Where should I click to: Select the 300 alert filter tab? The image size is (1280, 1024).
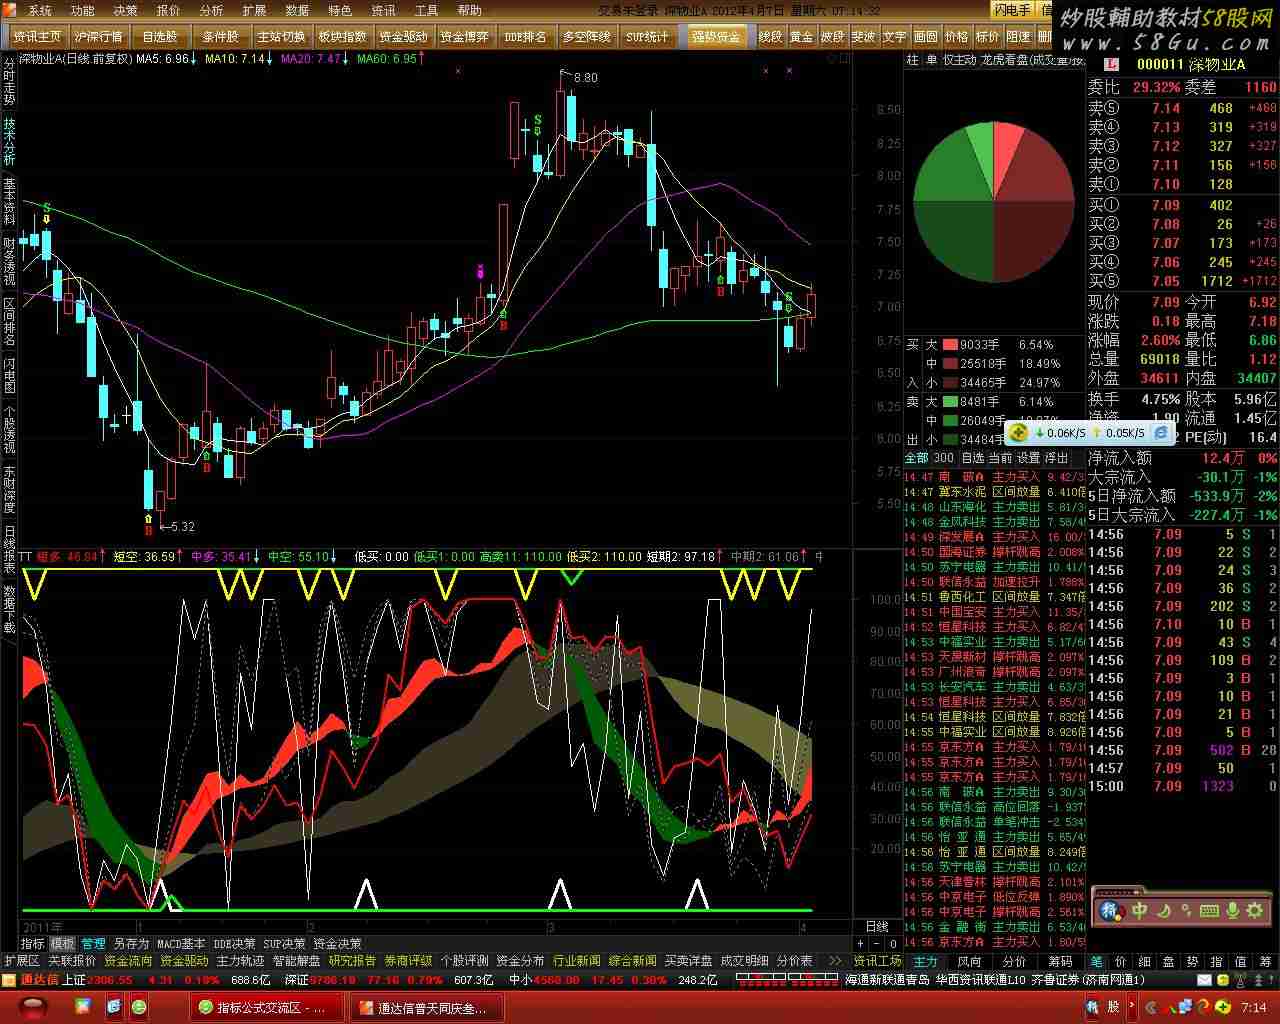[x=943, y=458]
